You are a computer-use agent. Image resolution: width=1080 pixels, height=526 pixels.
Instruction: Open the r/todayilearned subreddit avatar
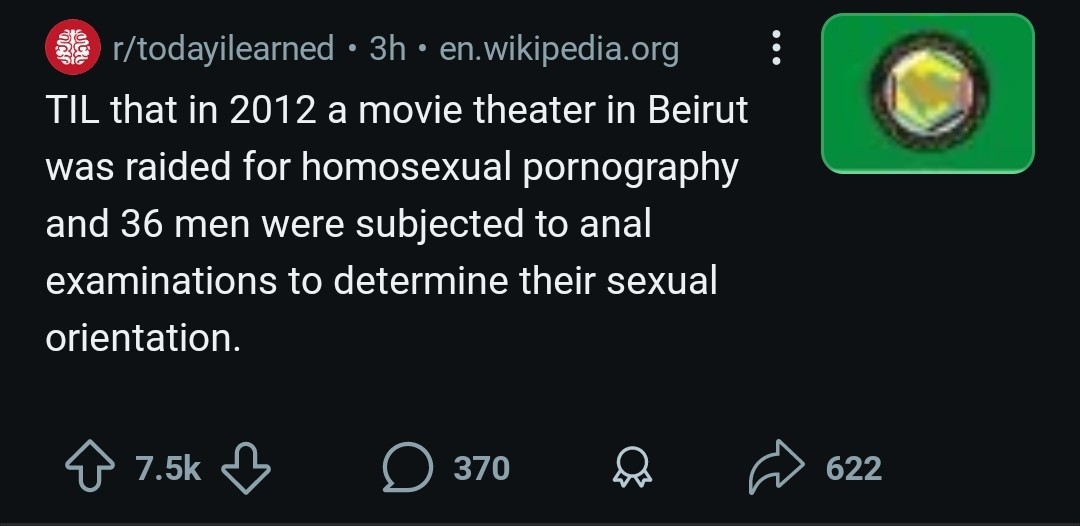(x=73, y=48)
